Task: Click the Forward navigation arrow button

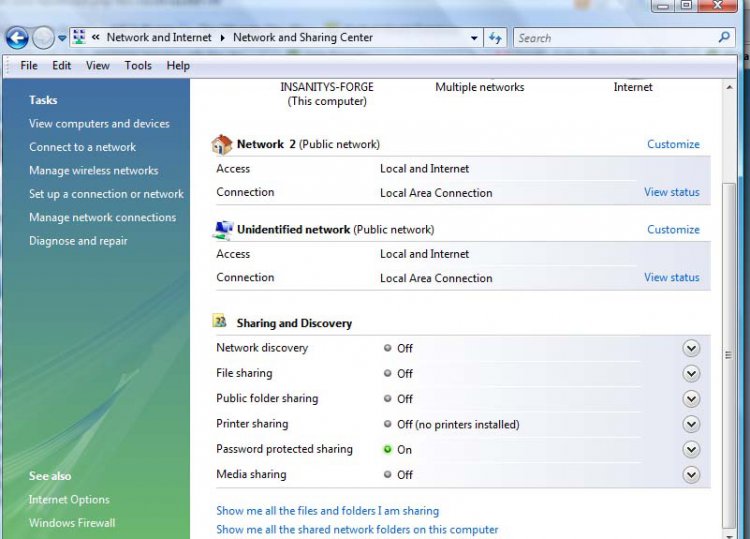Action: (x=44, y=38)
